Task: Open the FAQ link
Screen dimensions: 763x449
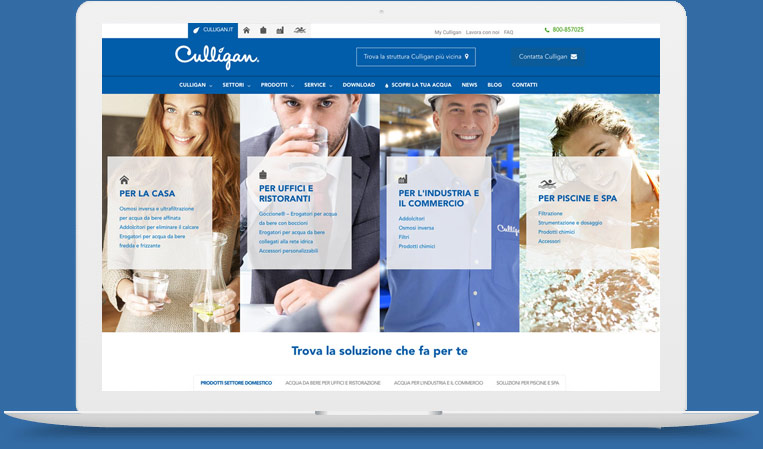Action: pos(509,32)
